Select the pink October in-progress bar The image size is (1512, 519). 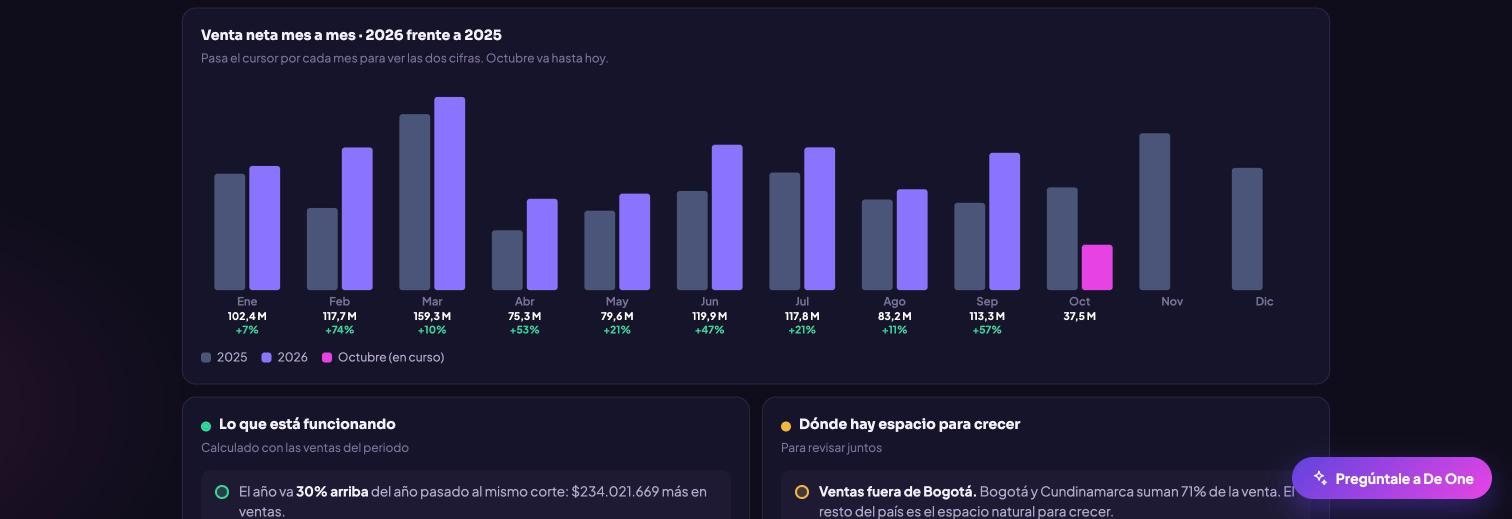tap(1097, 267)
